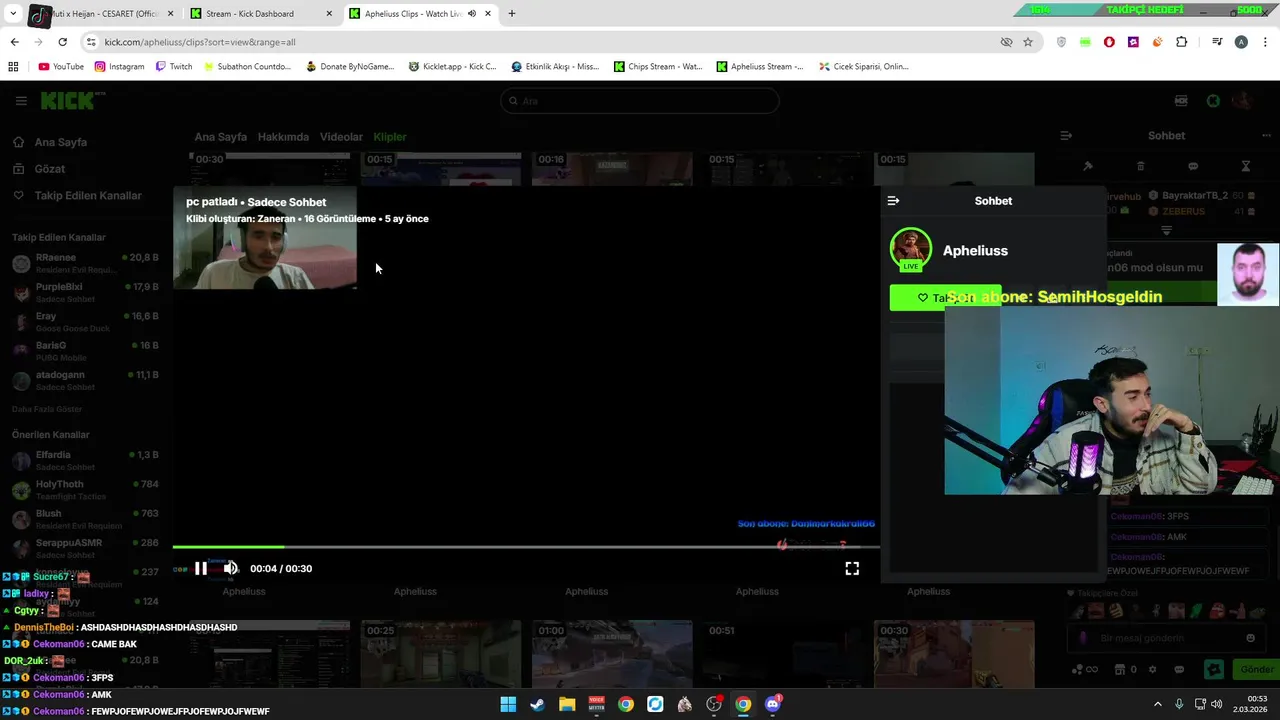Collapse the clip's Sohbet panel via arrow icon
Viewport: 1280px width, 720px height.
click(x=893, y=201)
